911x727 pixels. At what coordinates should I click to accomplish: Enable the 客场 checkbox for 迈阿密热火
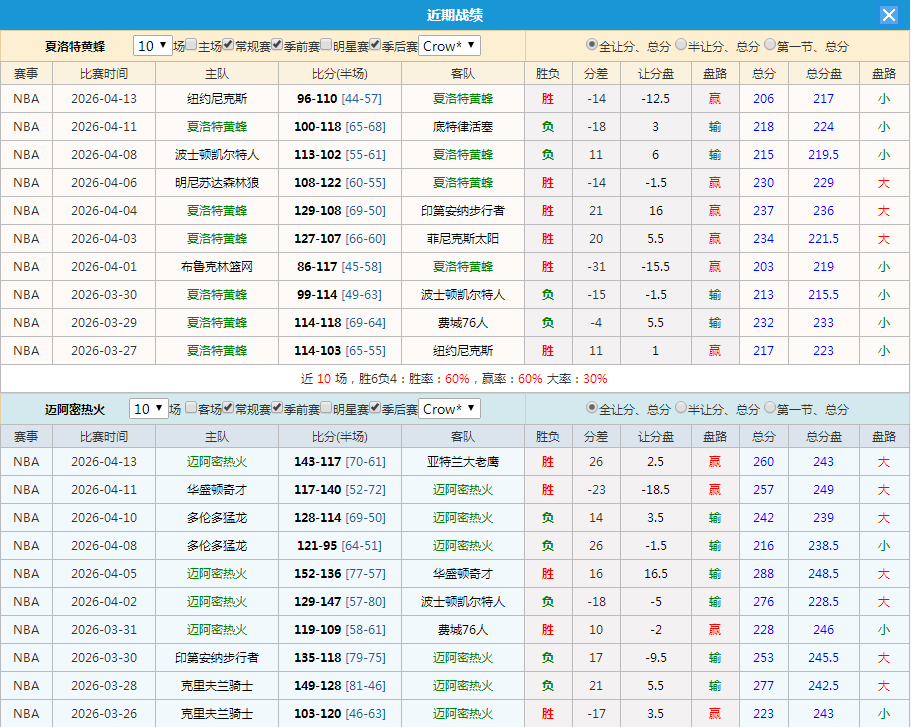pyautogui.click(x=190, y=410)
